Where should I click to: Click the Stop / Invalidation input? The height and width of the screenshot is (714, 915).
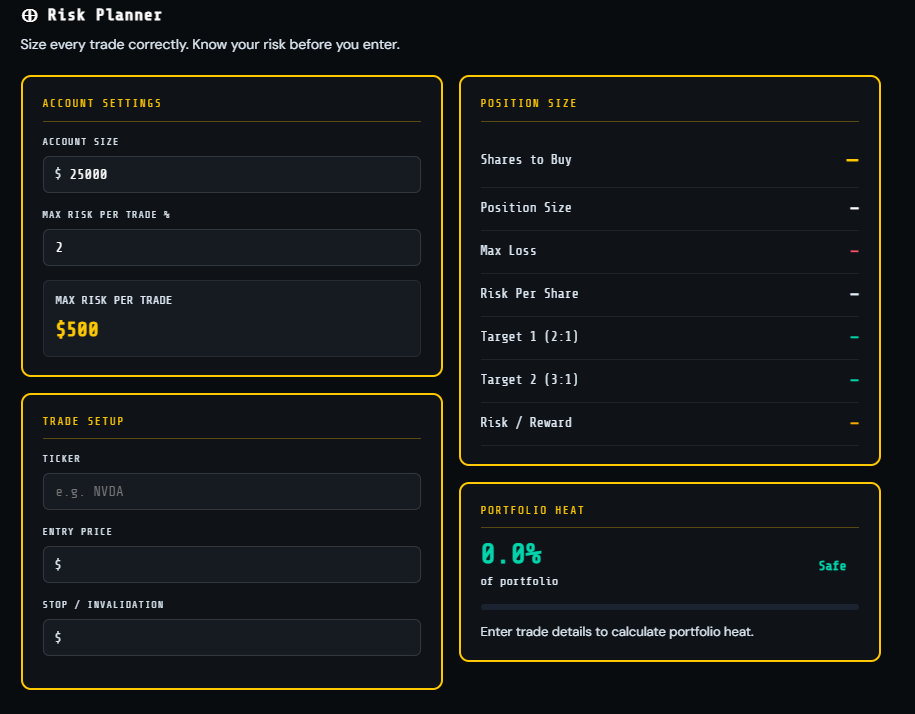pos(232,637)
